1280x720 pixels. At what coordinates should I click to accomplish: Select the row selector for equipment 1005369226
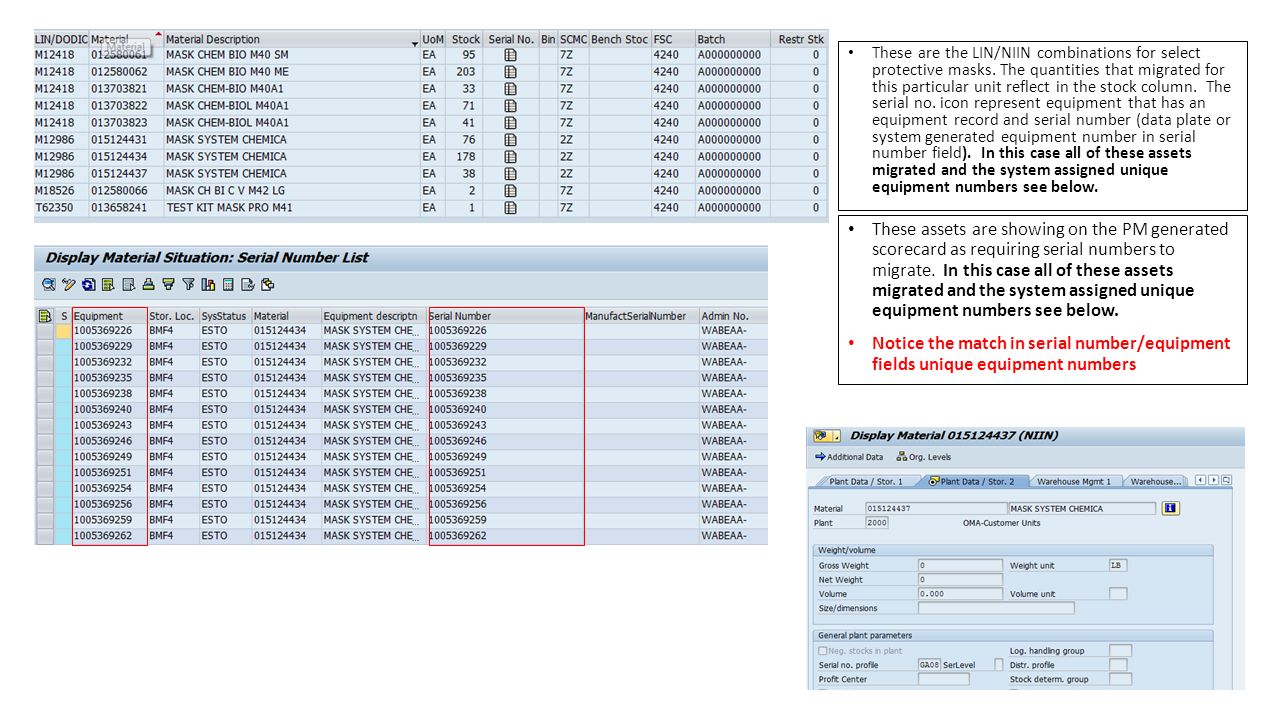tap(45, 330)
